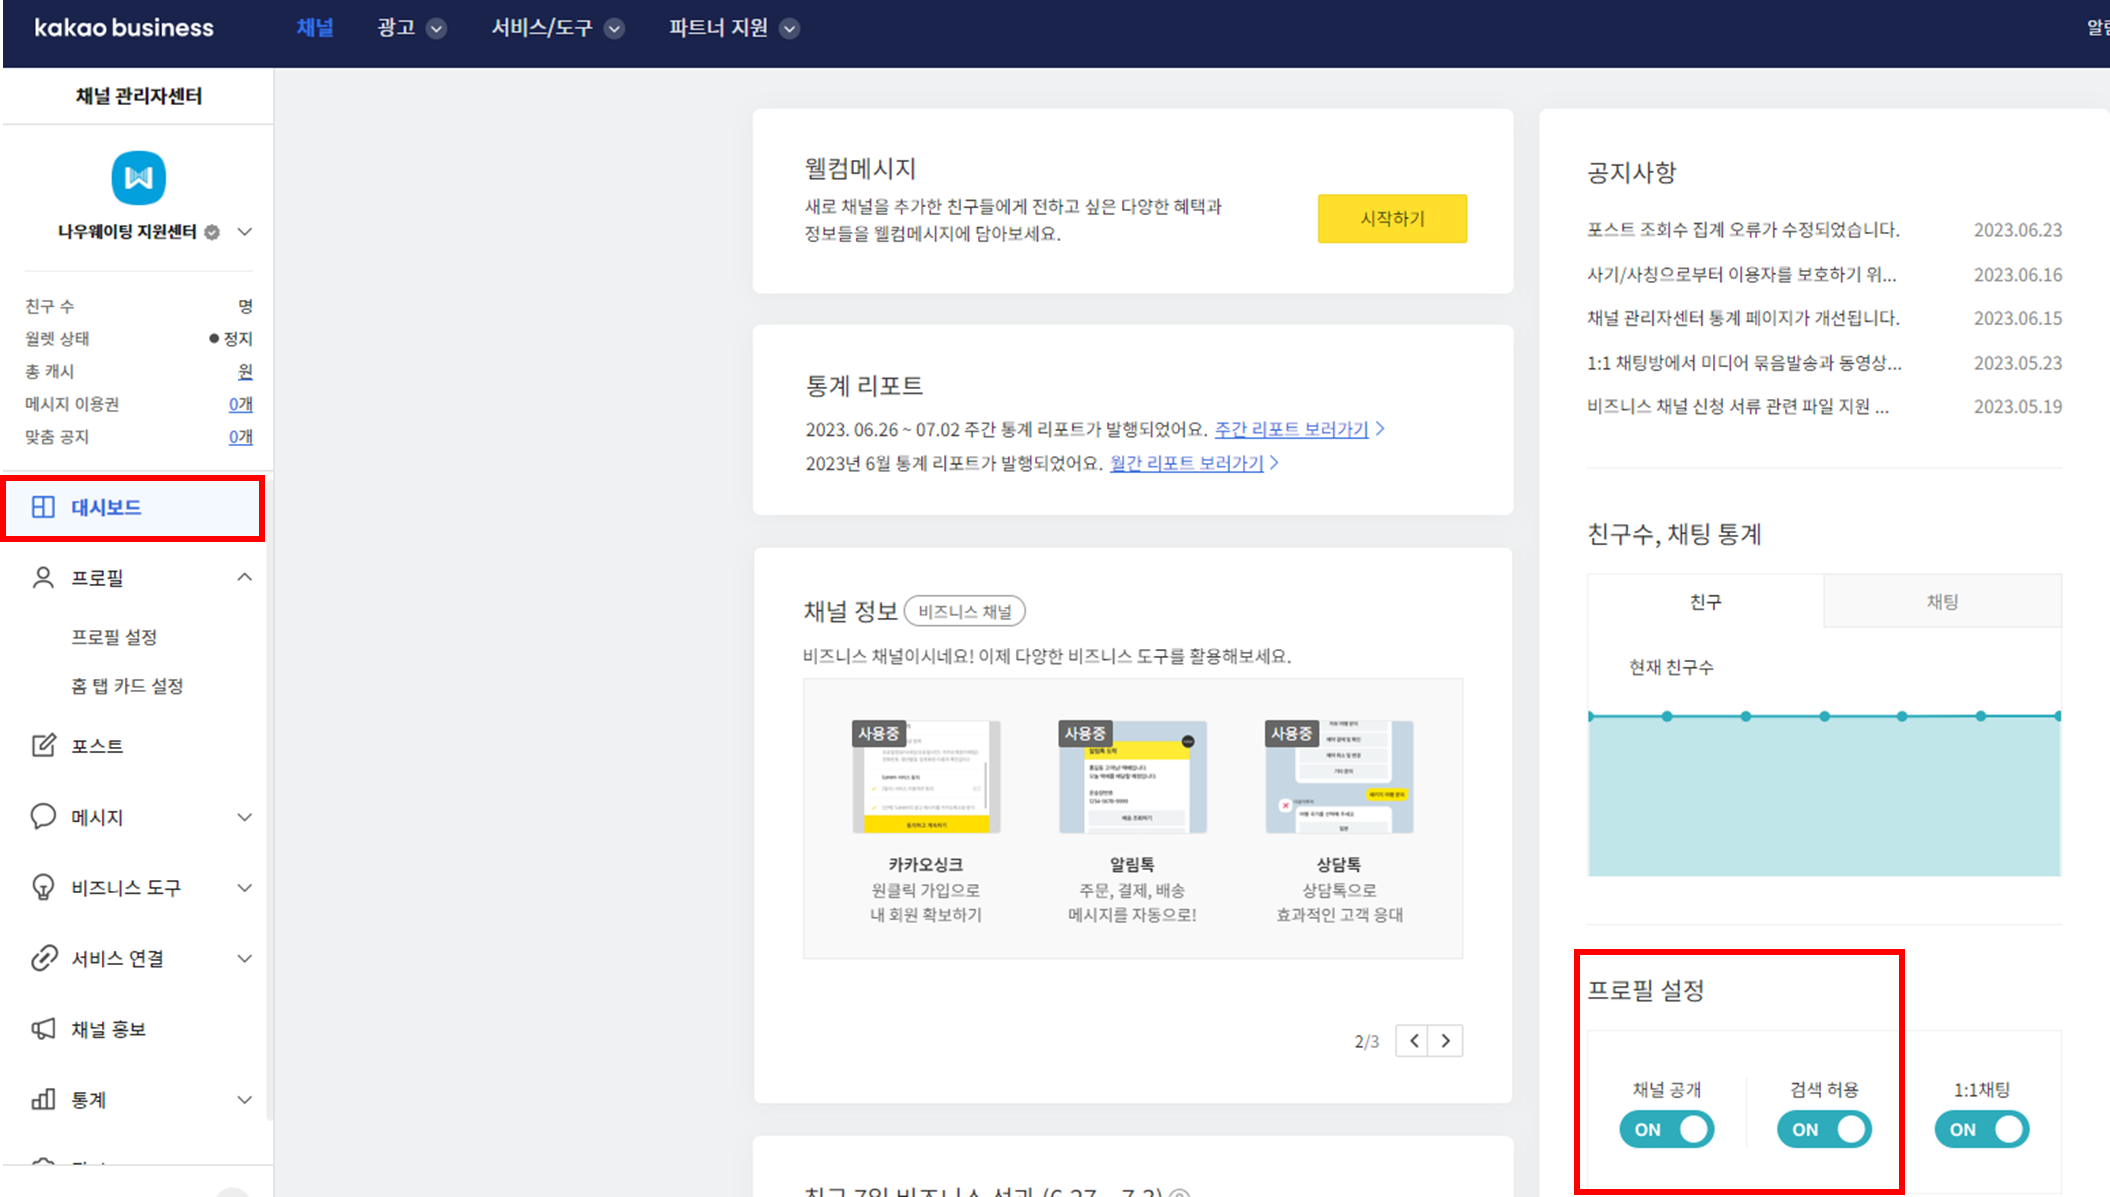Screen dimensions: 2110x1197
Task: Click the 공지사항 section heading
Action: tap(1631, 172)
